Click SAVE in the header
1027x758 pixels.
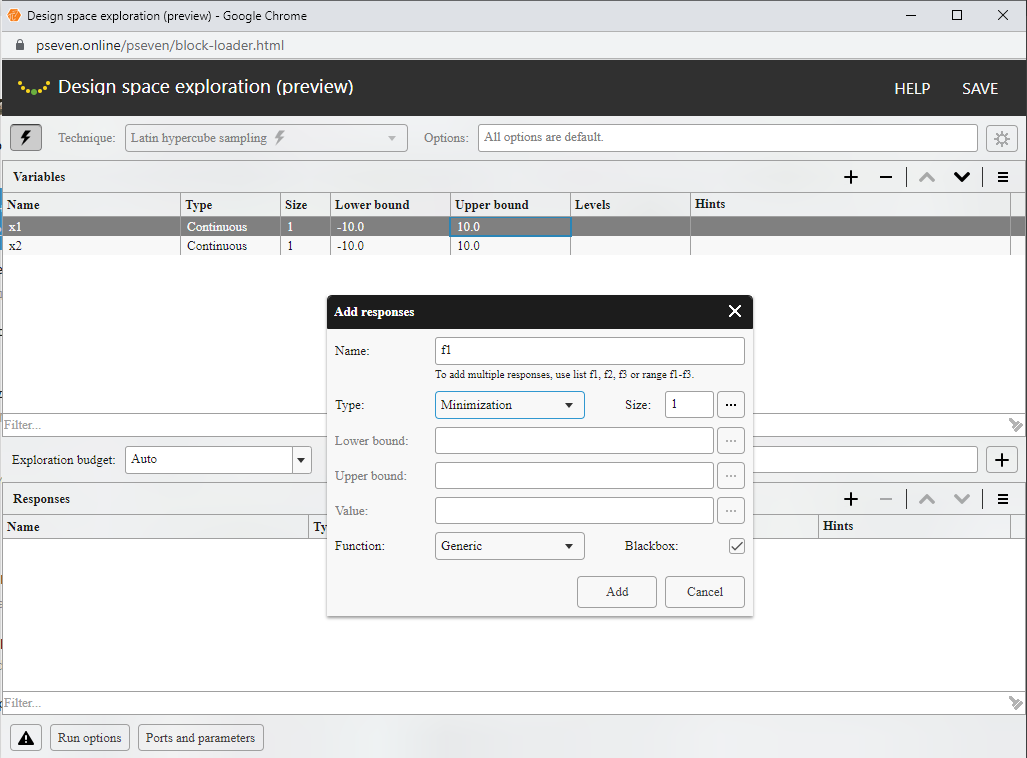pyautogui.click(x=980, y=88)
